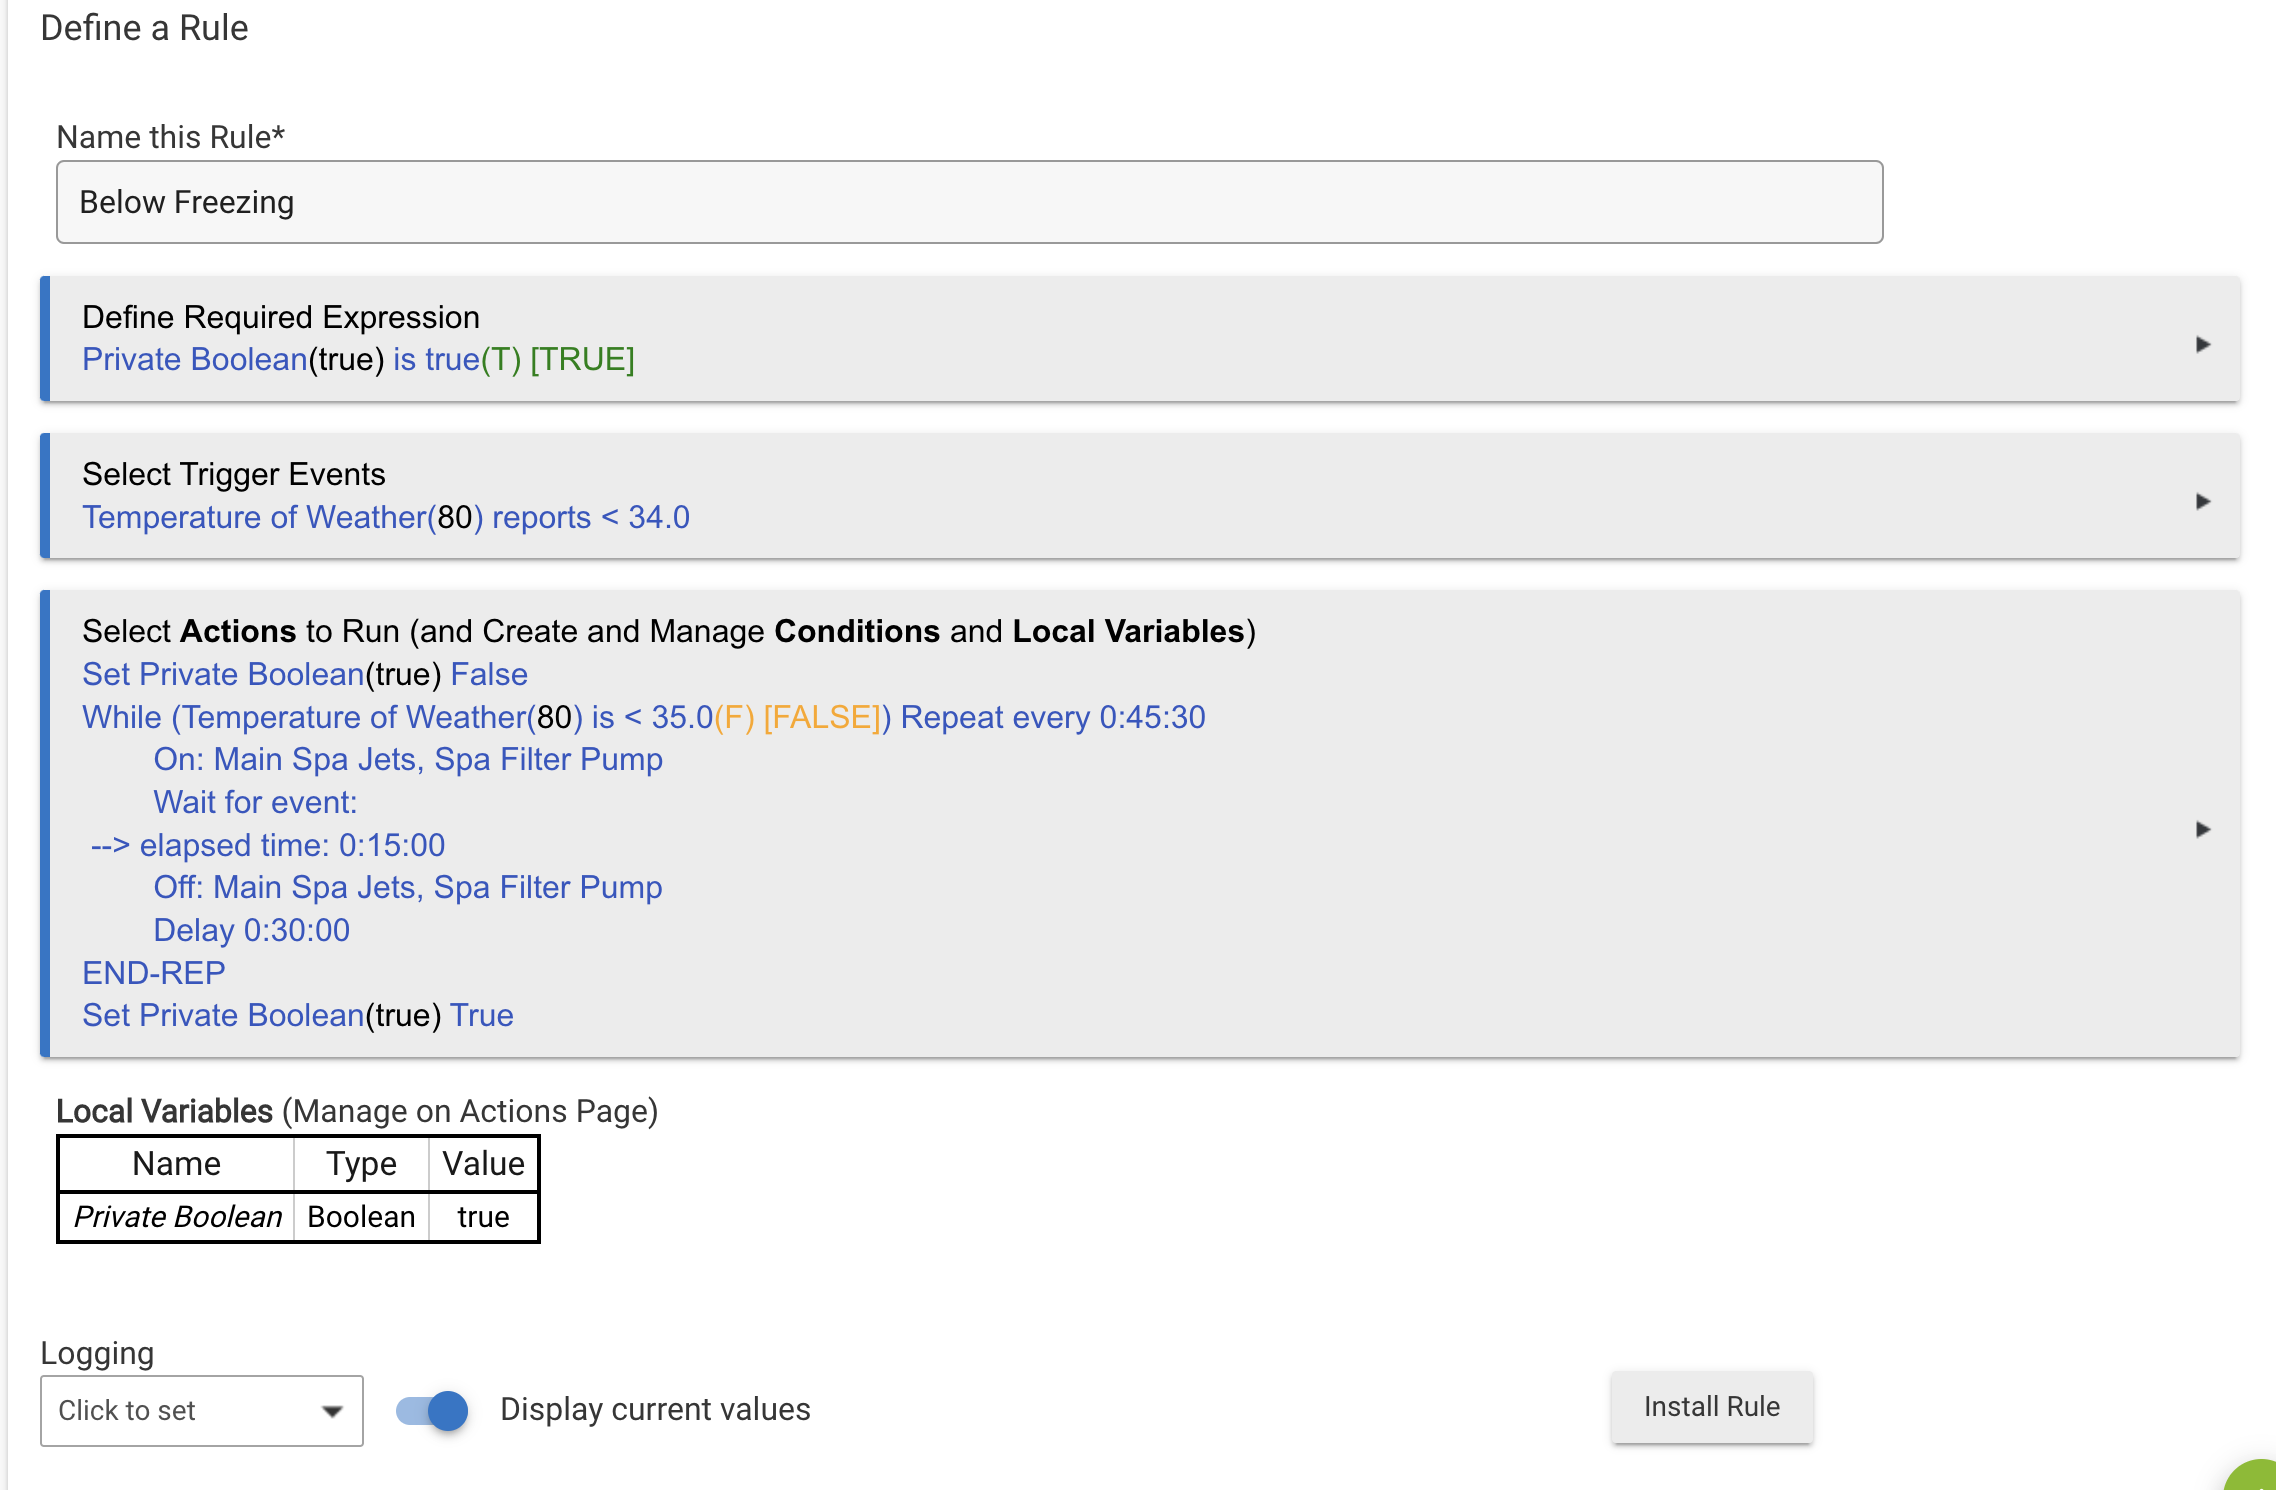Open the Temperature of Weather trigger link
Viewport: 2276px width, 1490px height.
386,517
